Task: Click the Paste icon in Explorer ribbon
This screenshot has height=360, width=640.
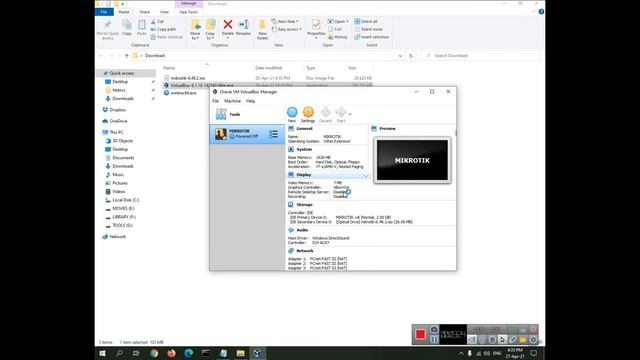Action: 142,25
